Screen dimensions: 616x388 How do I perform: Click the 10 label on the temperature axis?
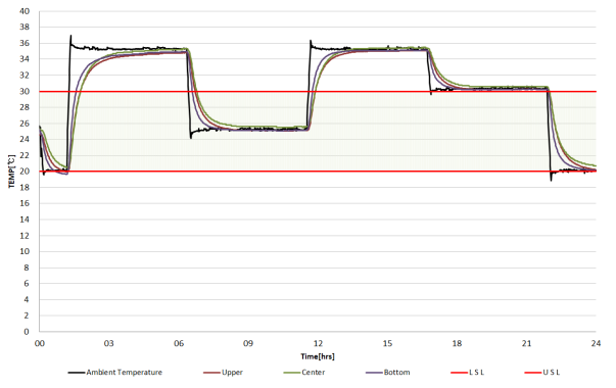click(x=24, y=251)
